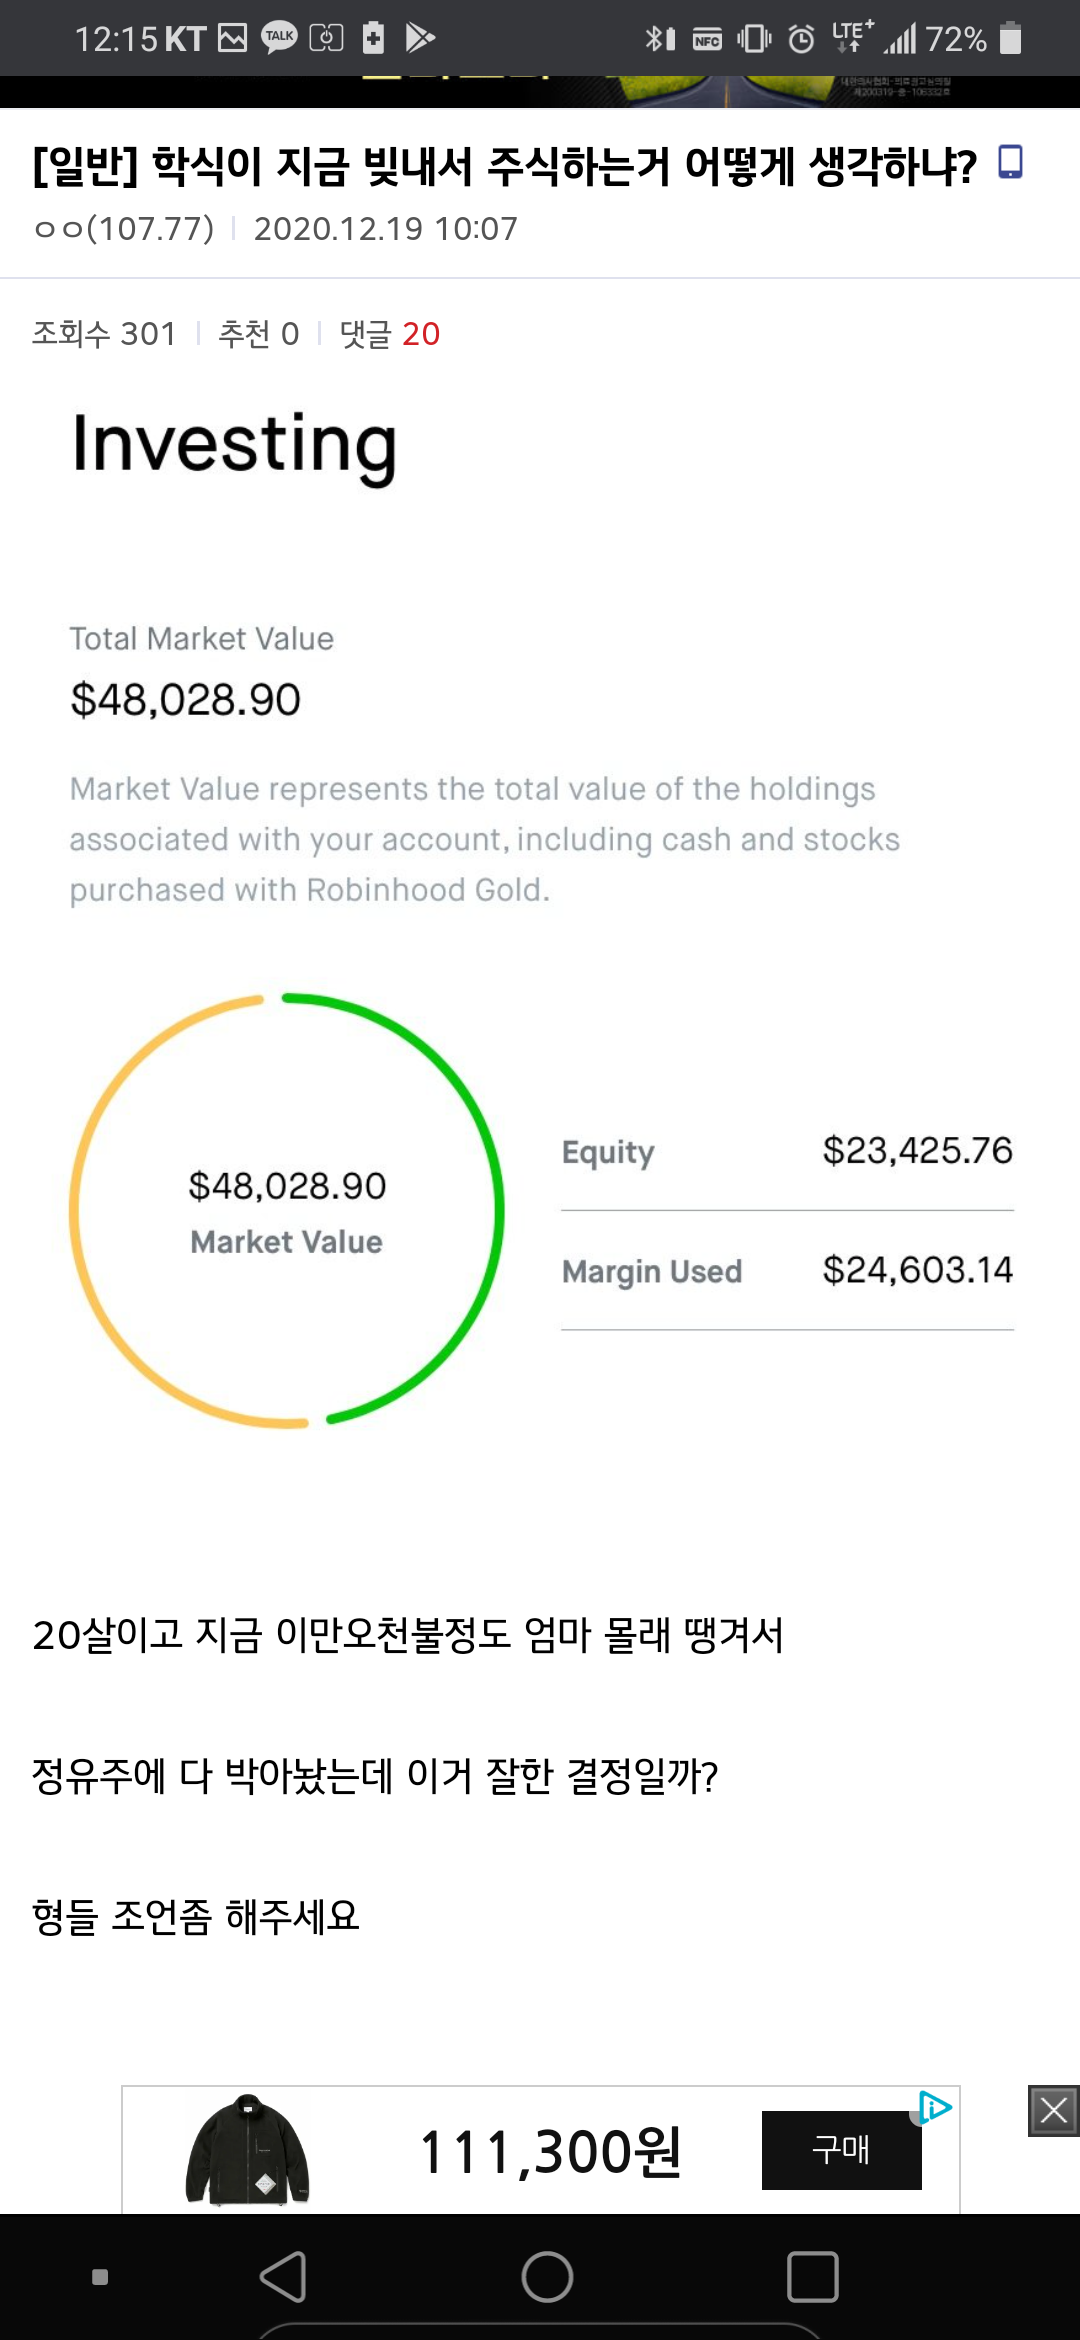This screenshot has width=1080, height=2340.
Task: Tap the alarm clock status icon
Action: click(x=801, y=39)
